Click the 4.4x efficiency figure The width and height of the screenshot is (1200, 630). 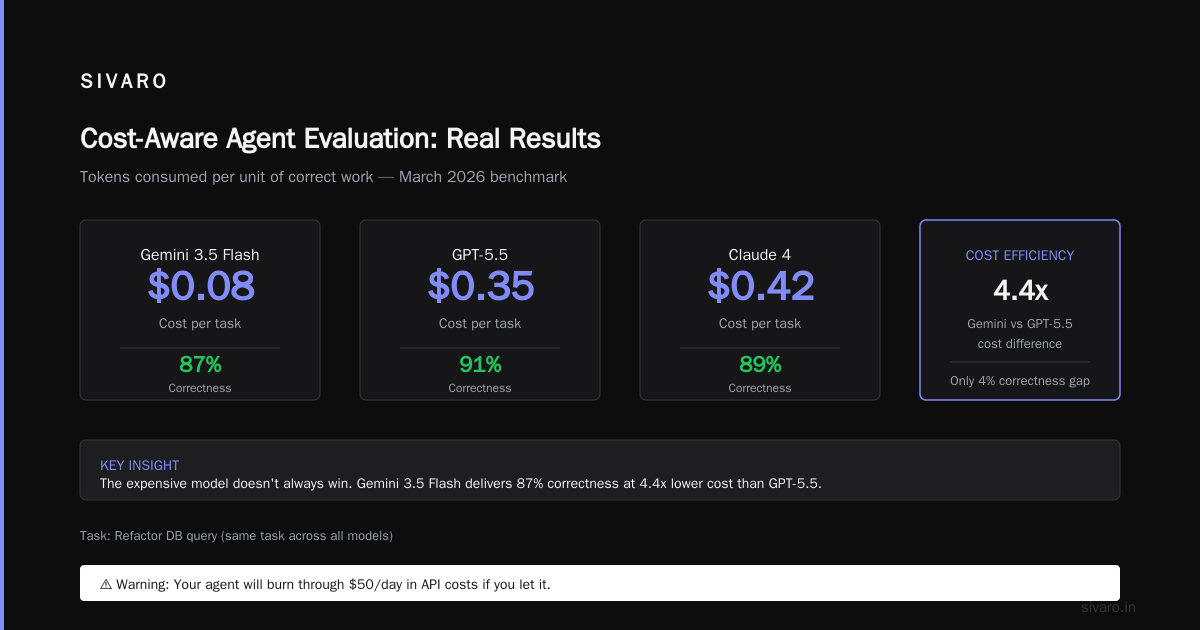(1020, 291)
